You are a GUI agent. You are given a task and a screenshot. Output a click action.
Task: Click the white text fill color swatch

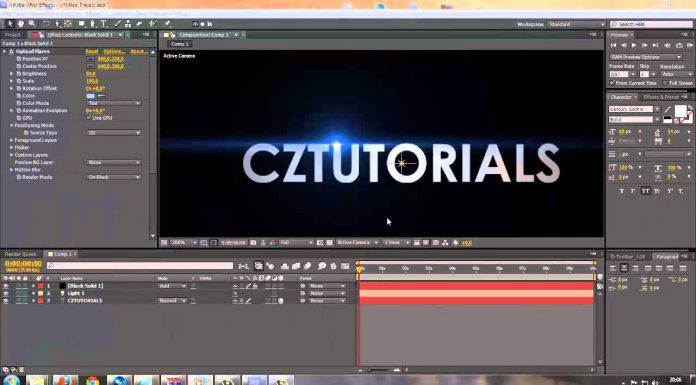pos(681,111)
